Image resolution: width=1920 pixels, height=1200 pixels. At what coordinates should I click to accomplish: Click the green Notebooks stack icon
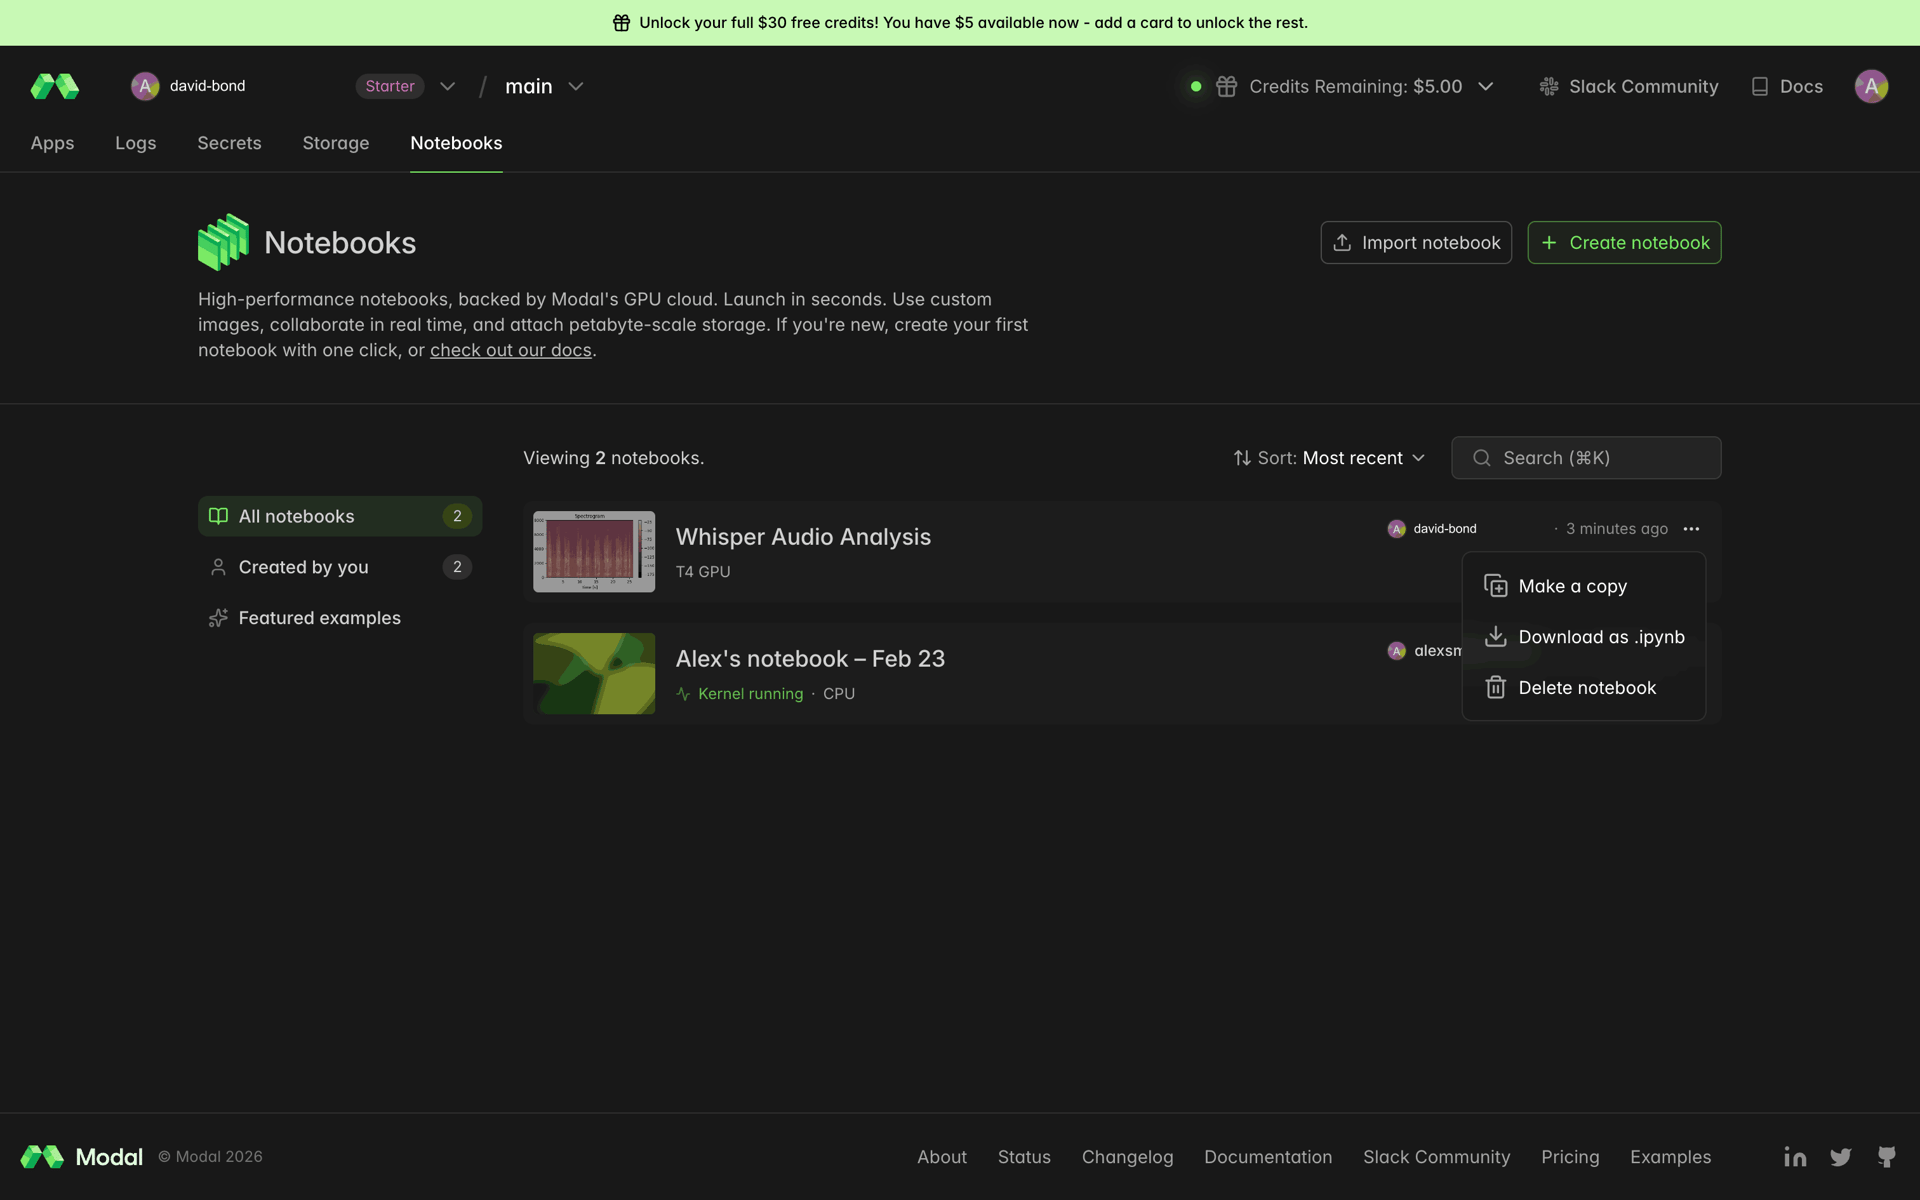pos(223,242)
